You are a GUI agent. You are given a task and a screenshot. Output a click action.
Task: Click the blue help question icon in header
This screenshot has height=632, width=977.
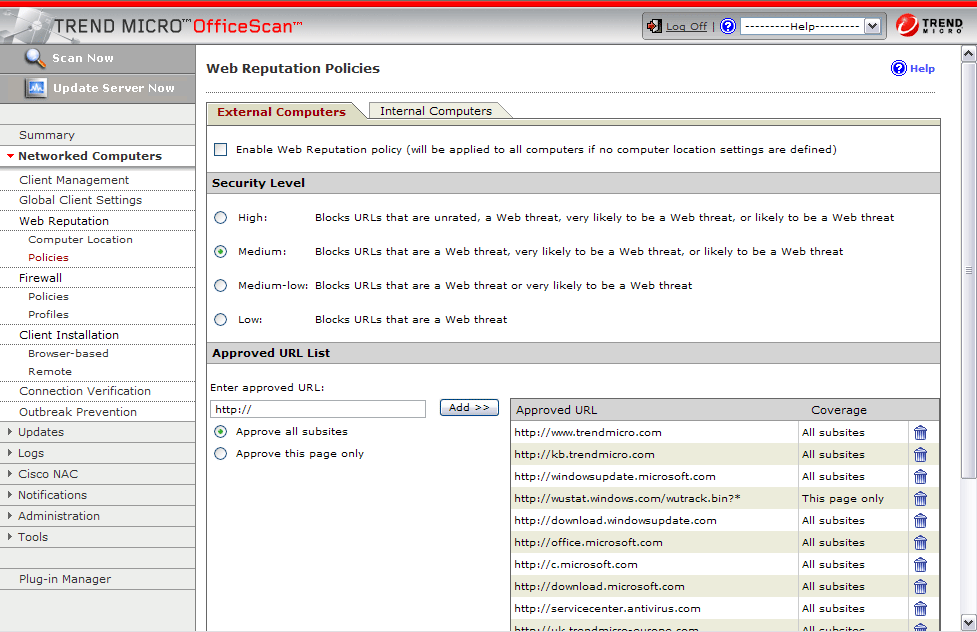(728, 26)
